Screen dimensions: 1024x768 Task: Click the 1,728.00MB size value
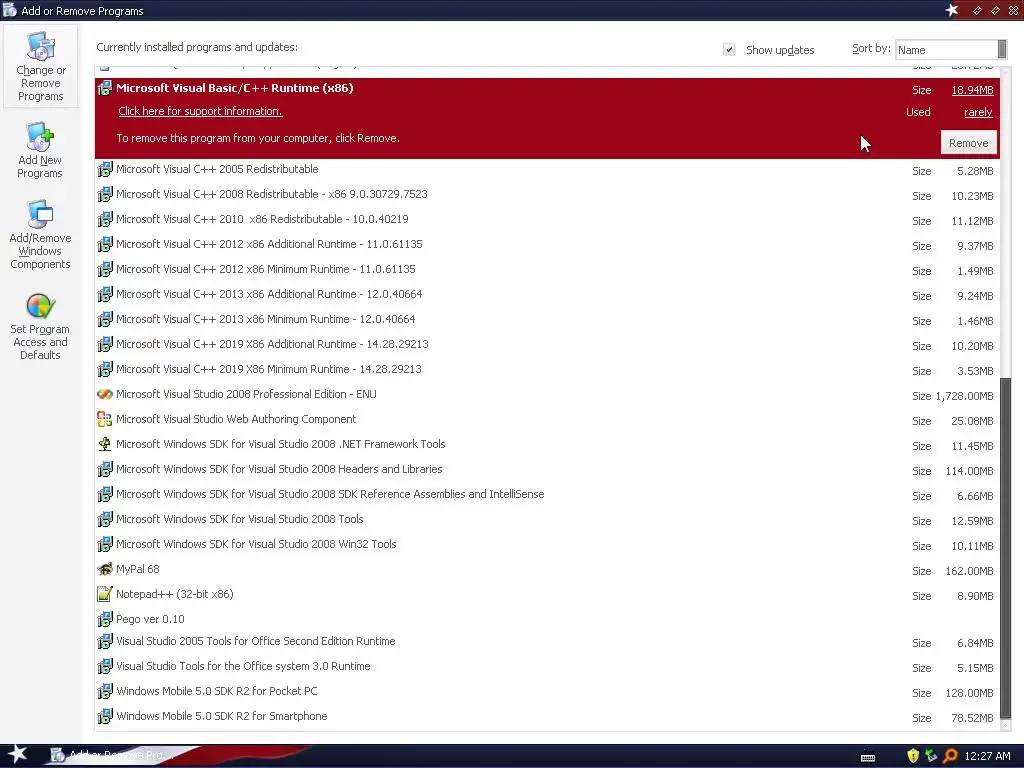964,396
